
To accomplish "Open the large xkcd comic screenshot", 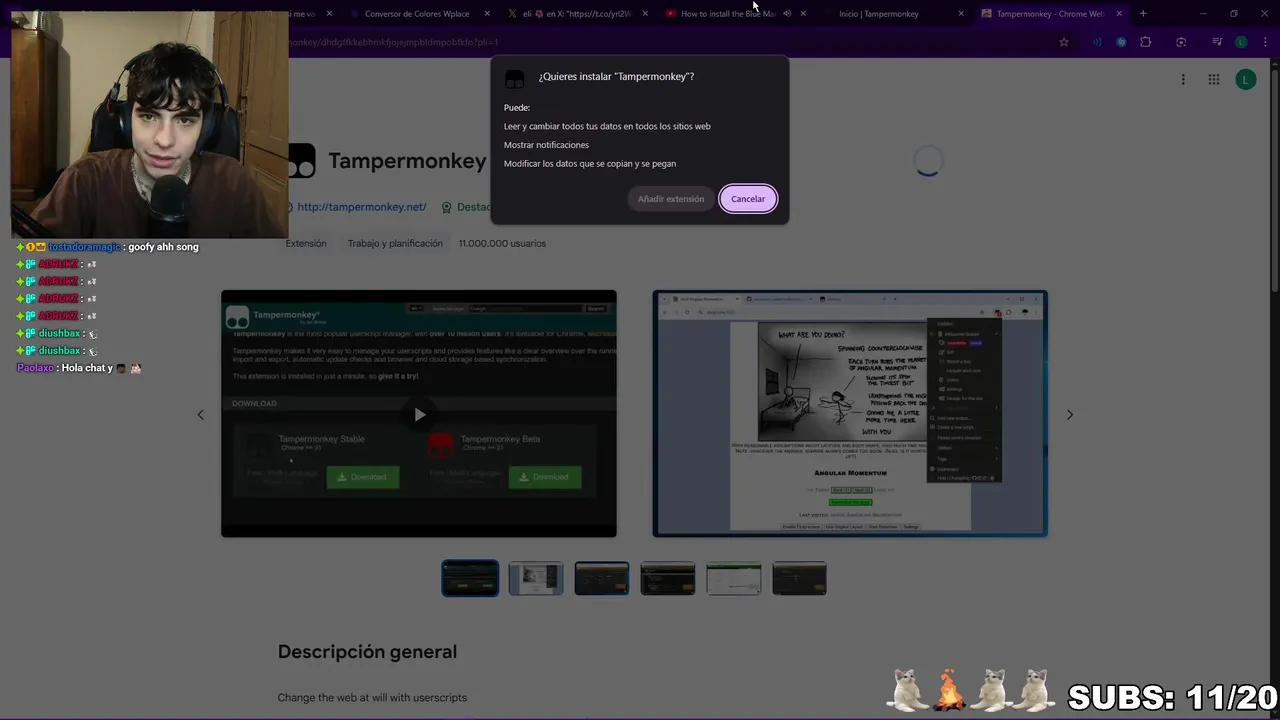I will pos(850,414).
